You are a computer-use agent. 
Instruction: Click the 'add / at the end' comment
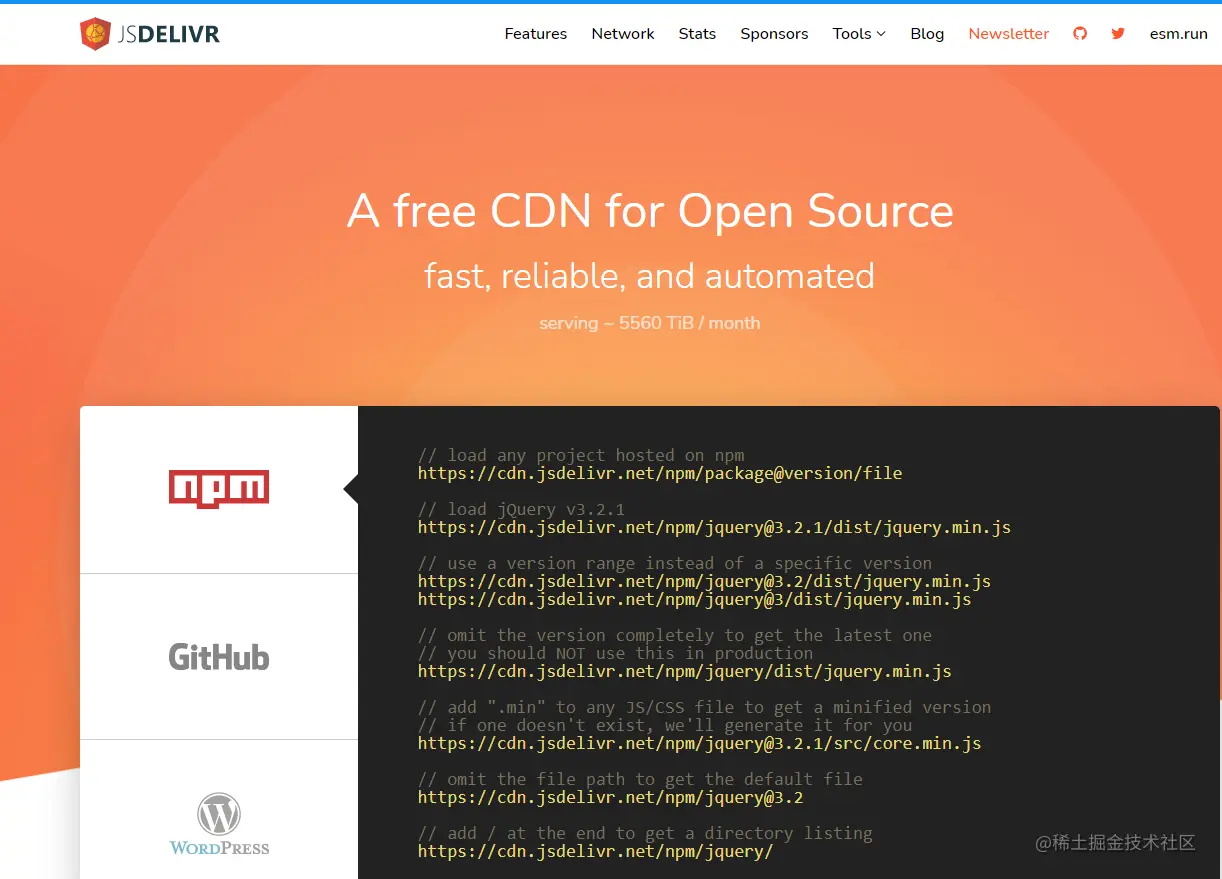645,833
